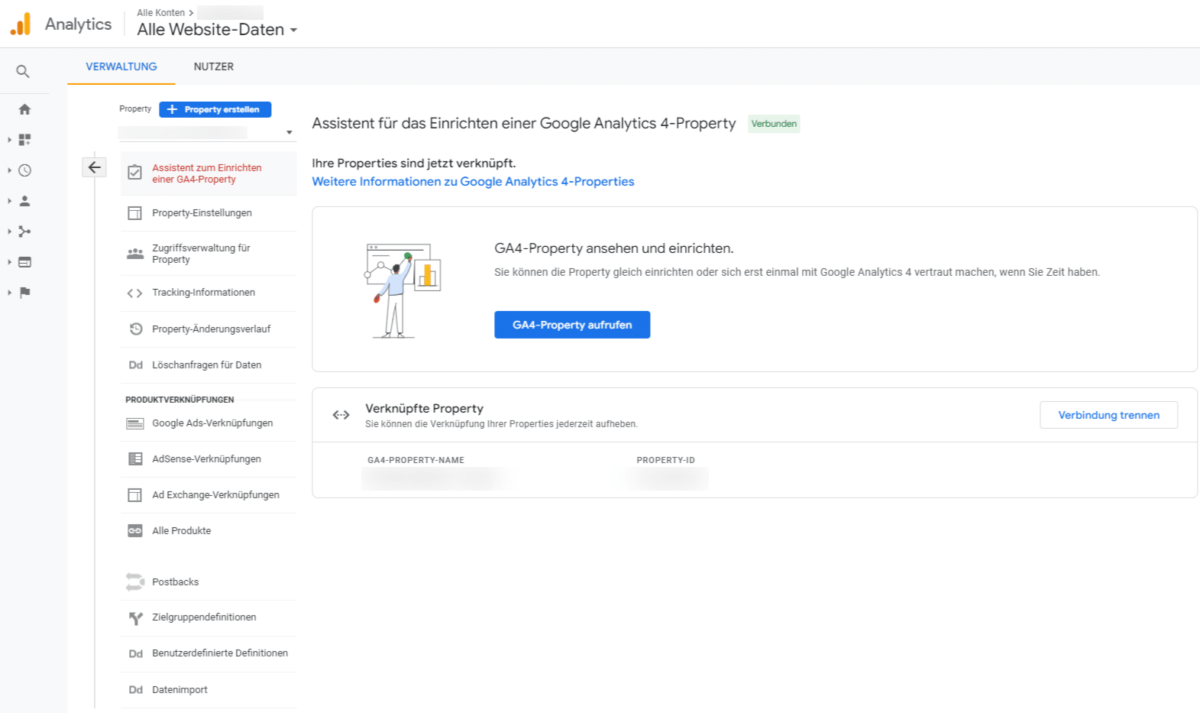Click the GA4-PROPERTY-NAME column header
Viewport: 1200px width, 713px height.
[416, 460]
